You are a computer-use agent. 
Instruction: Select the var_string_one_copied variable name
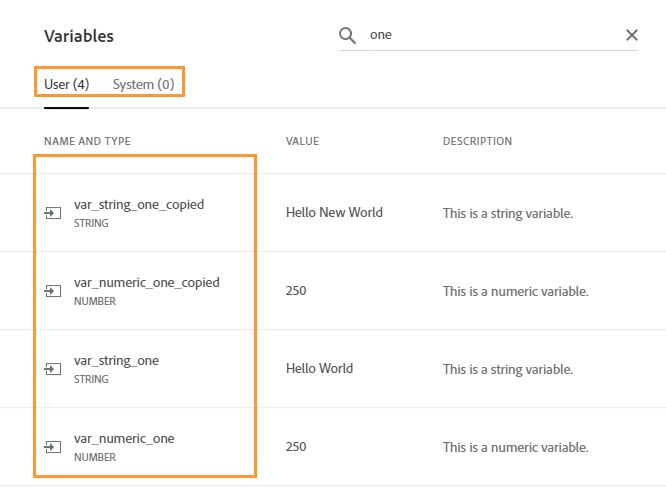(139, 204)
